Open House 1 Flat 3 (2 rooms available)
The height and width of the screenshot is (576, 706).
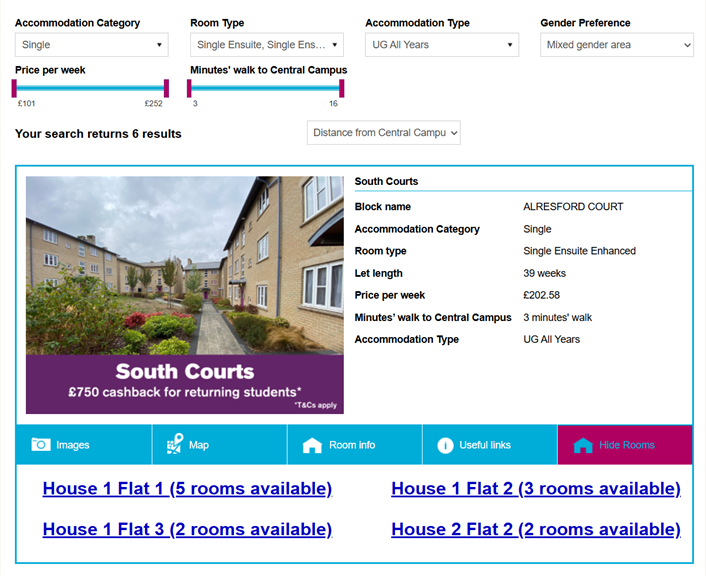(187, 529)
